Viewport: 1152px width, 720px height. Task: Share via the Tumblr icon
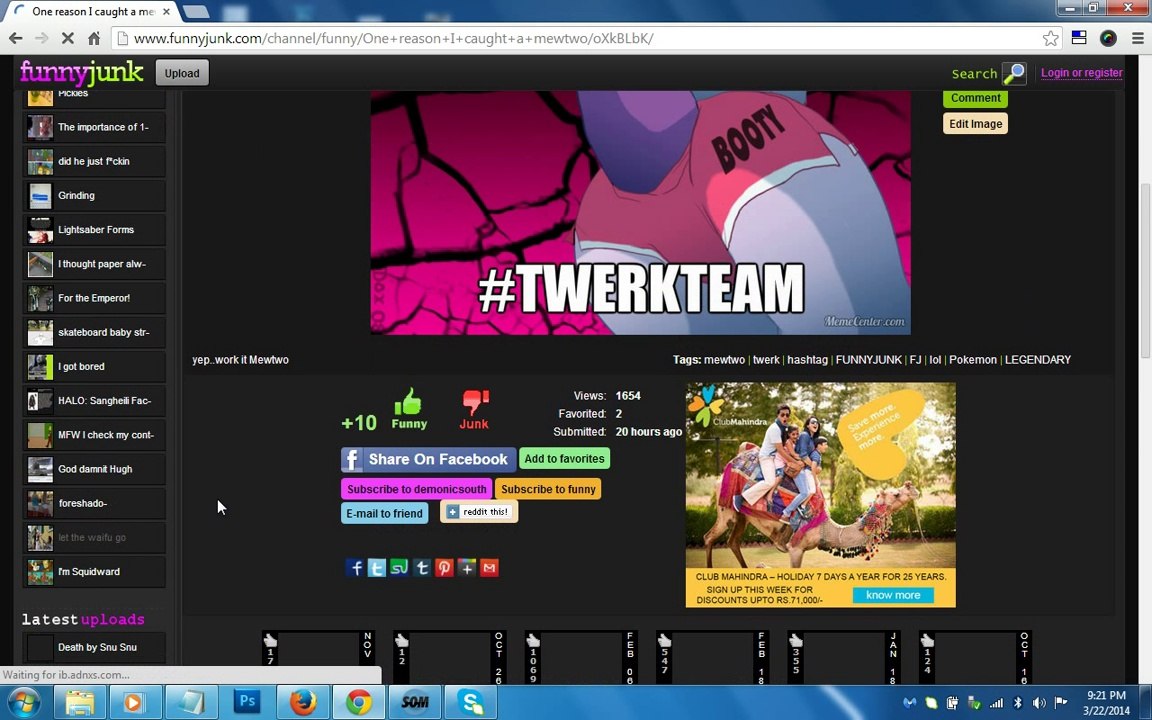[422, 568]
